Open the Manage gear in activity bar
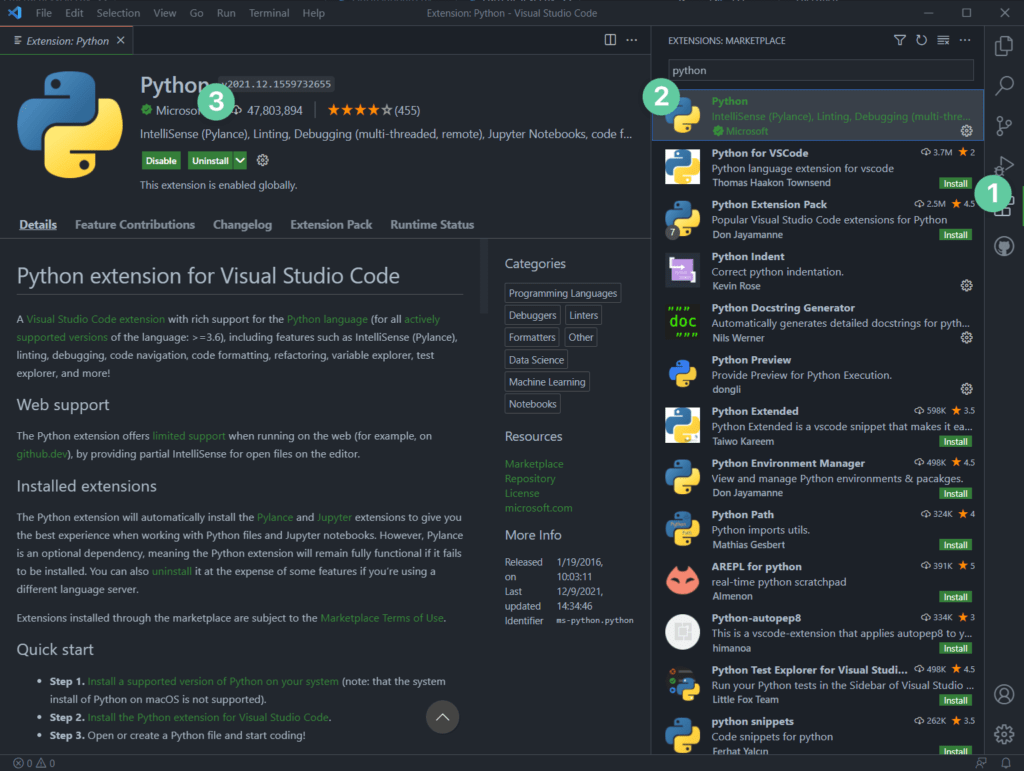1024x771 pixels. coord(1004,734)
